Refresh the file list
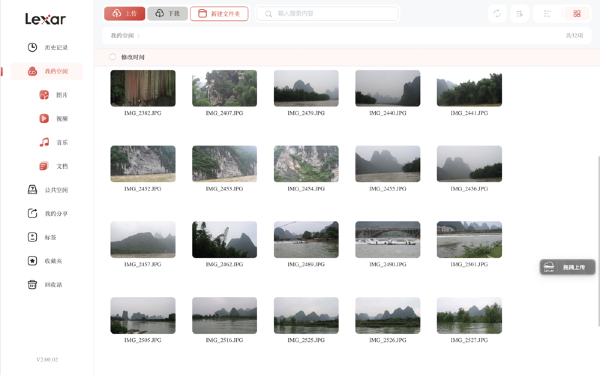Screen dimensions: 600x375 497,13
